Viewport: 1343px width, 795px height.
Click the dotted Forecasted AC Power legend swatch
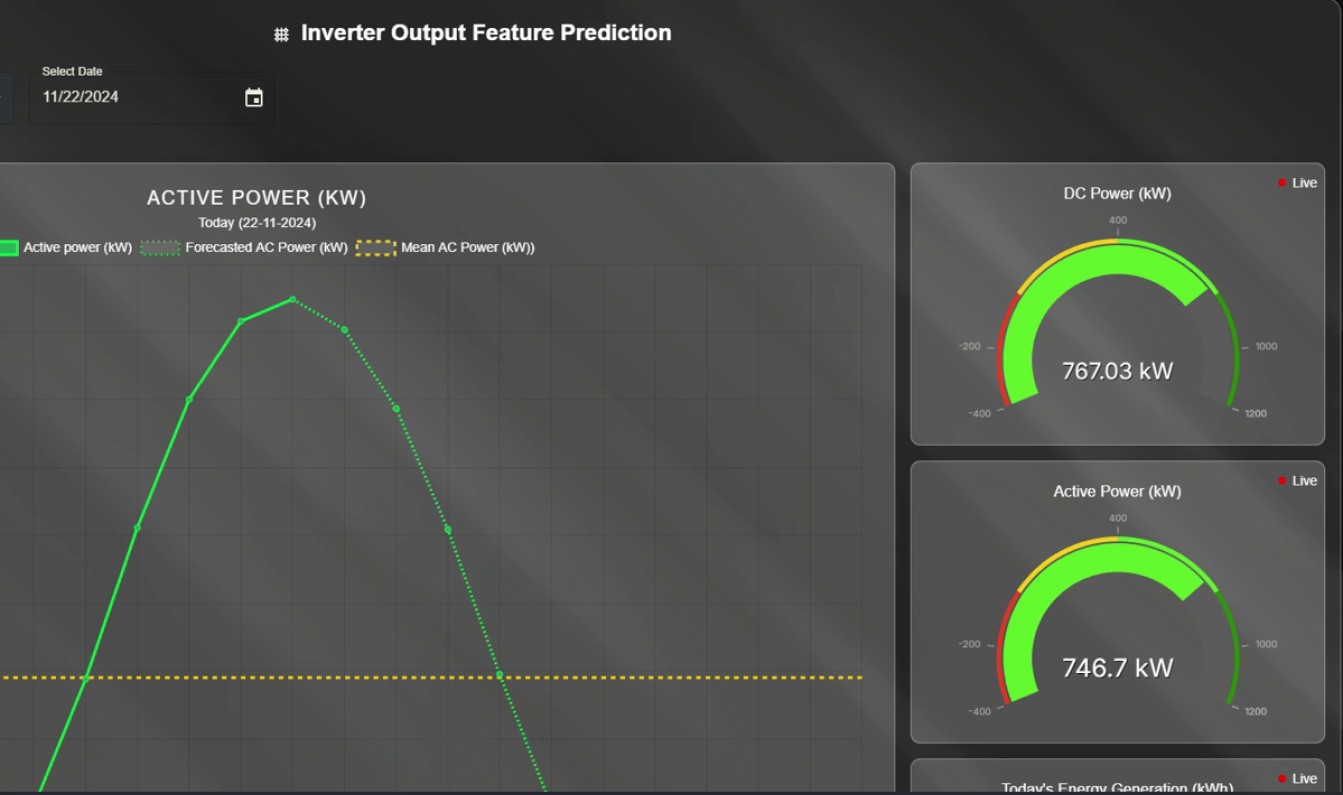[x=160, y=248]
